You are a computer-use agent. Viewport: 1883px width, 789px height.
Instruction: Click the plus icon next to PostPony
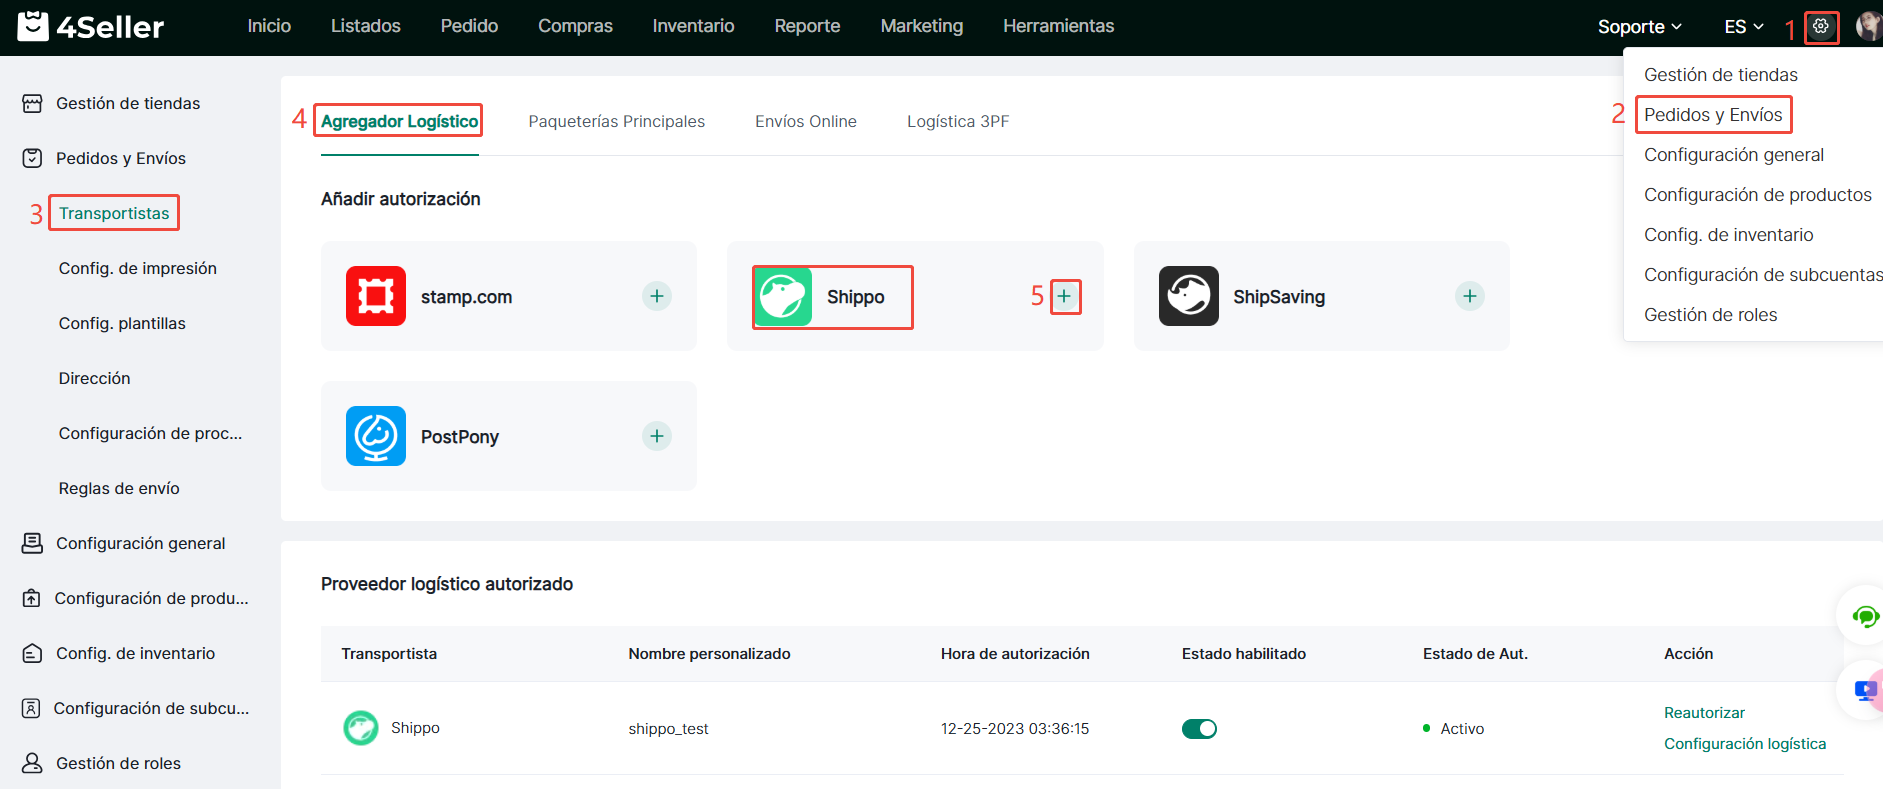click(656, 436)
